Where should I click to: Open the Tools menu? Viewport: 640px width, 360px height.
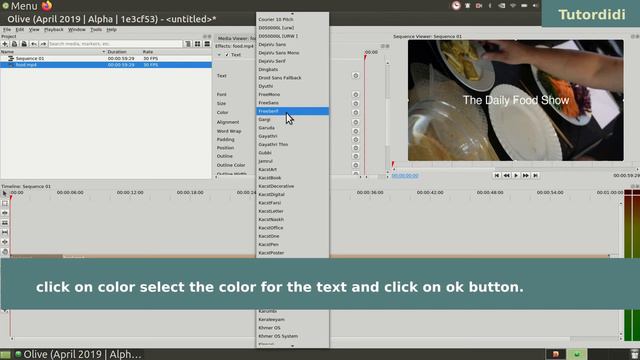(96, 29)
